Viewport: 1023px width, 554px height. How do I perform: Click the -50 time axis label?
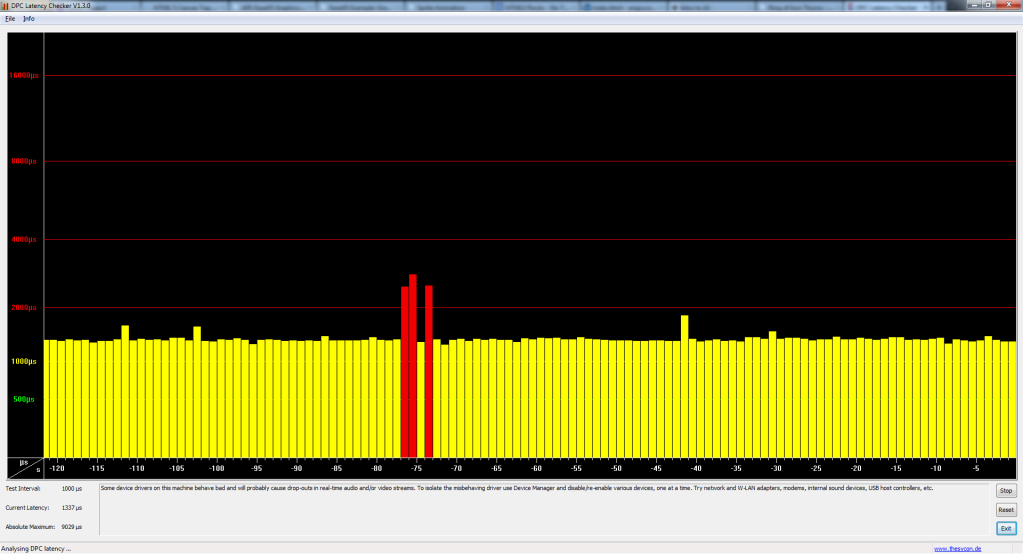(x=616, y=469)
